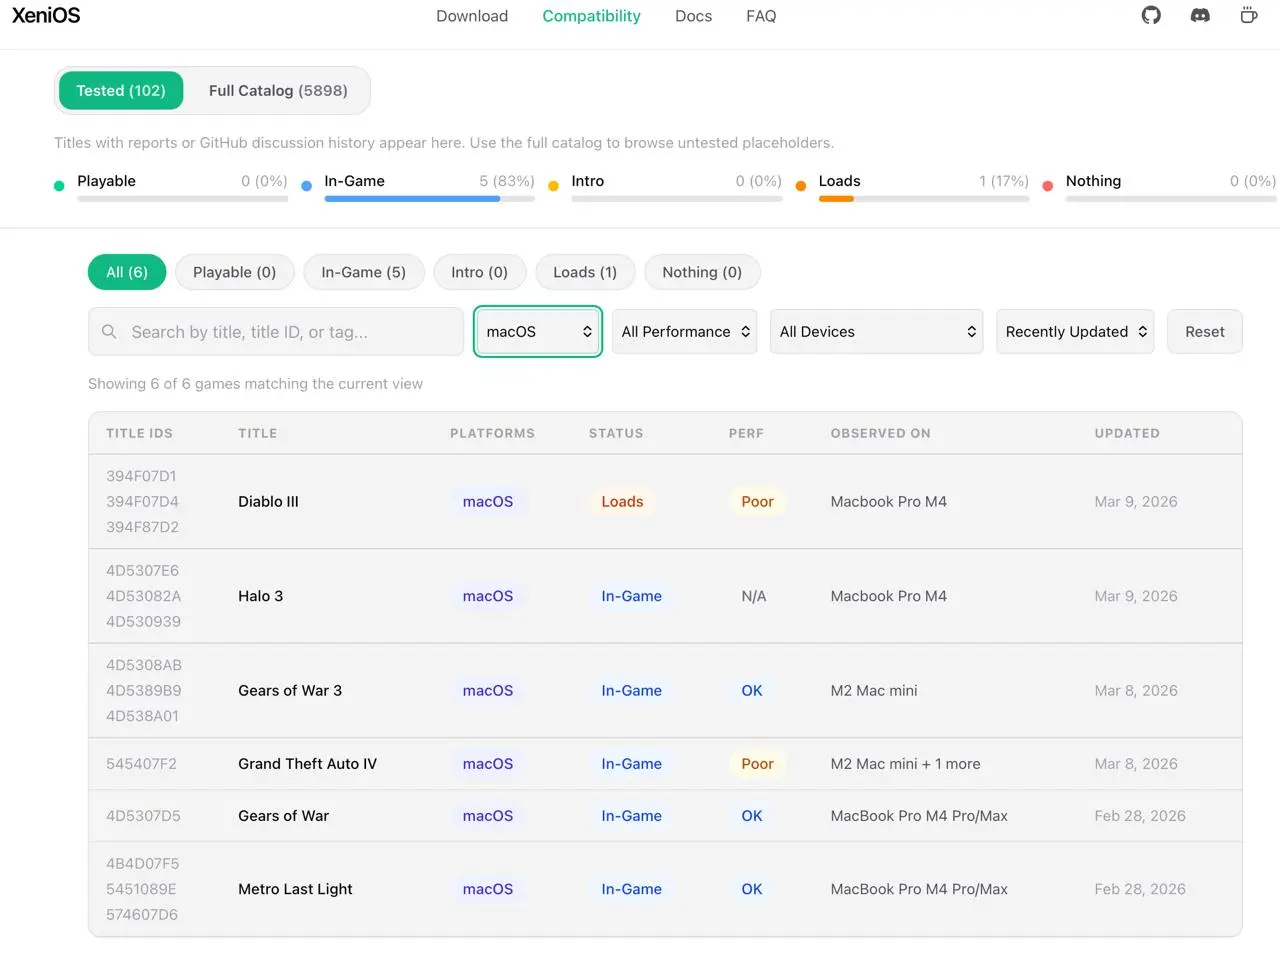This screenshot has width=1280, height=956.
Task: Filter by Nothing (0) status
Action: point(702,272)
